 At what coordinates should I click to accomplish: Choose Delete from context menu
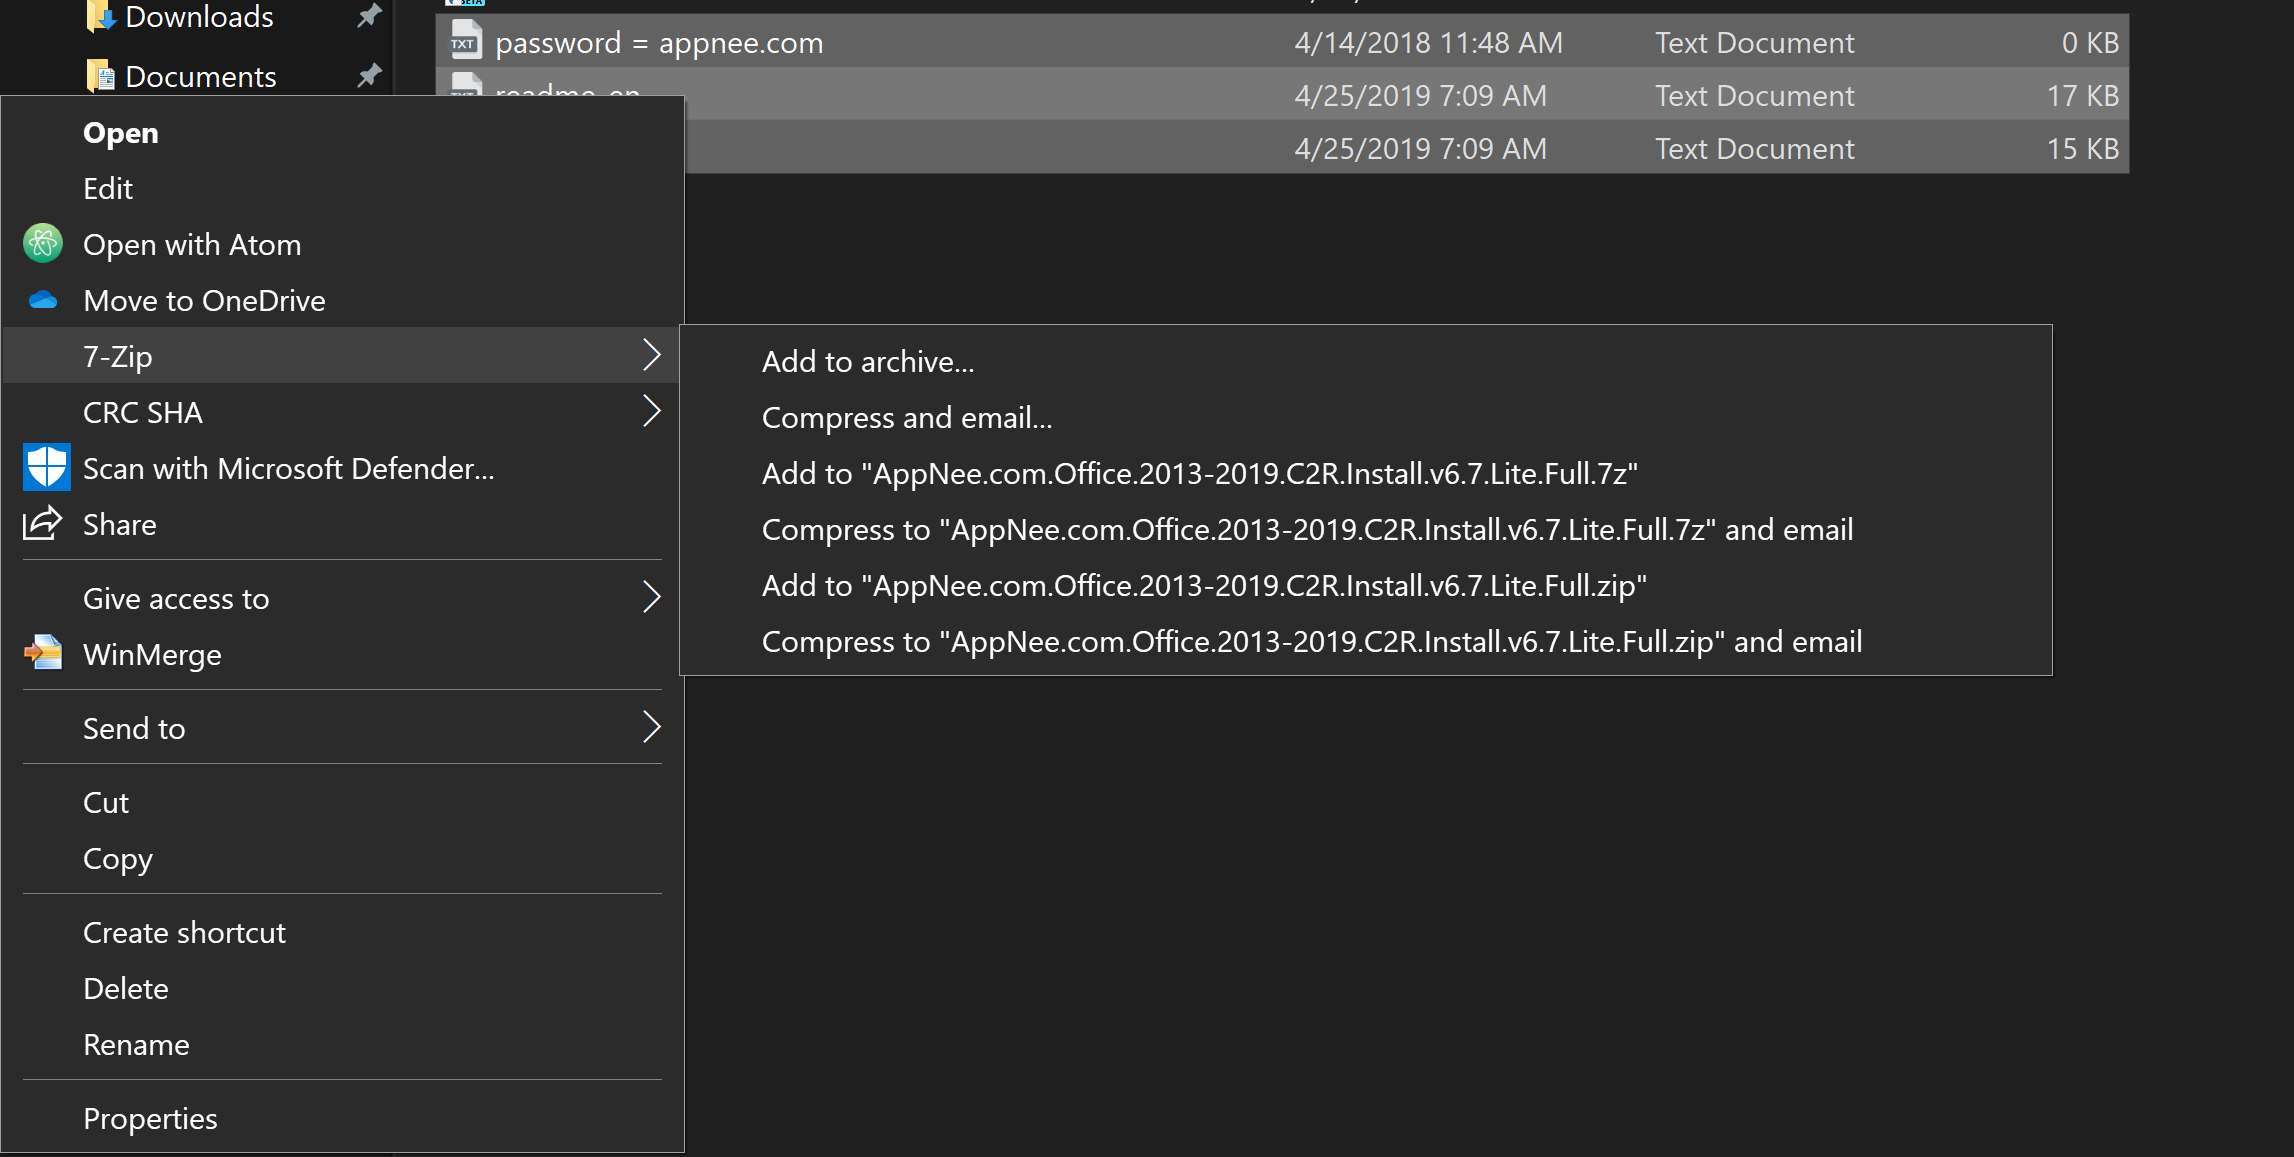342,988
